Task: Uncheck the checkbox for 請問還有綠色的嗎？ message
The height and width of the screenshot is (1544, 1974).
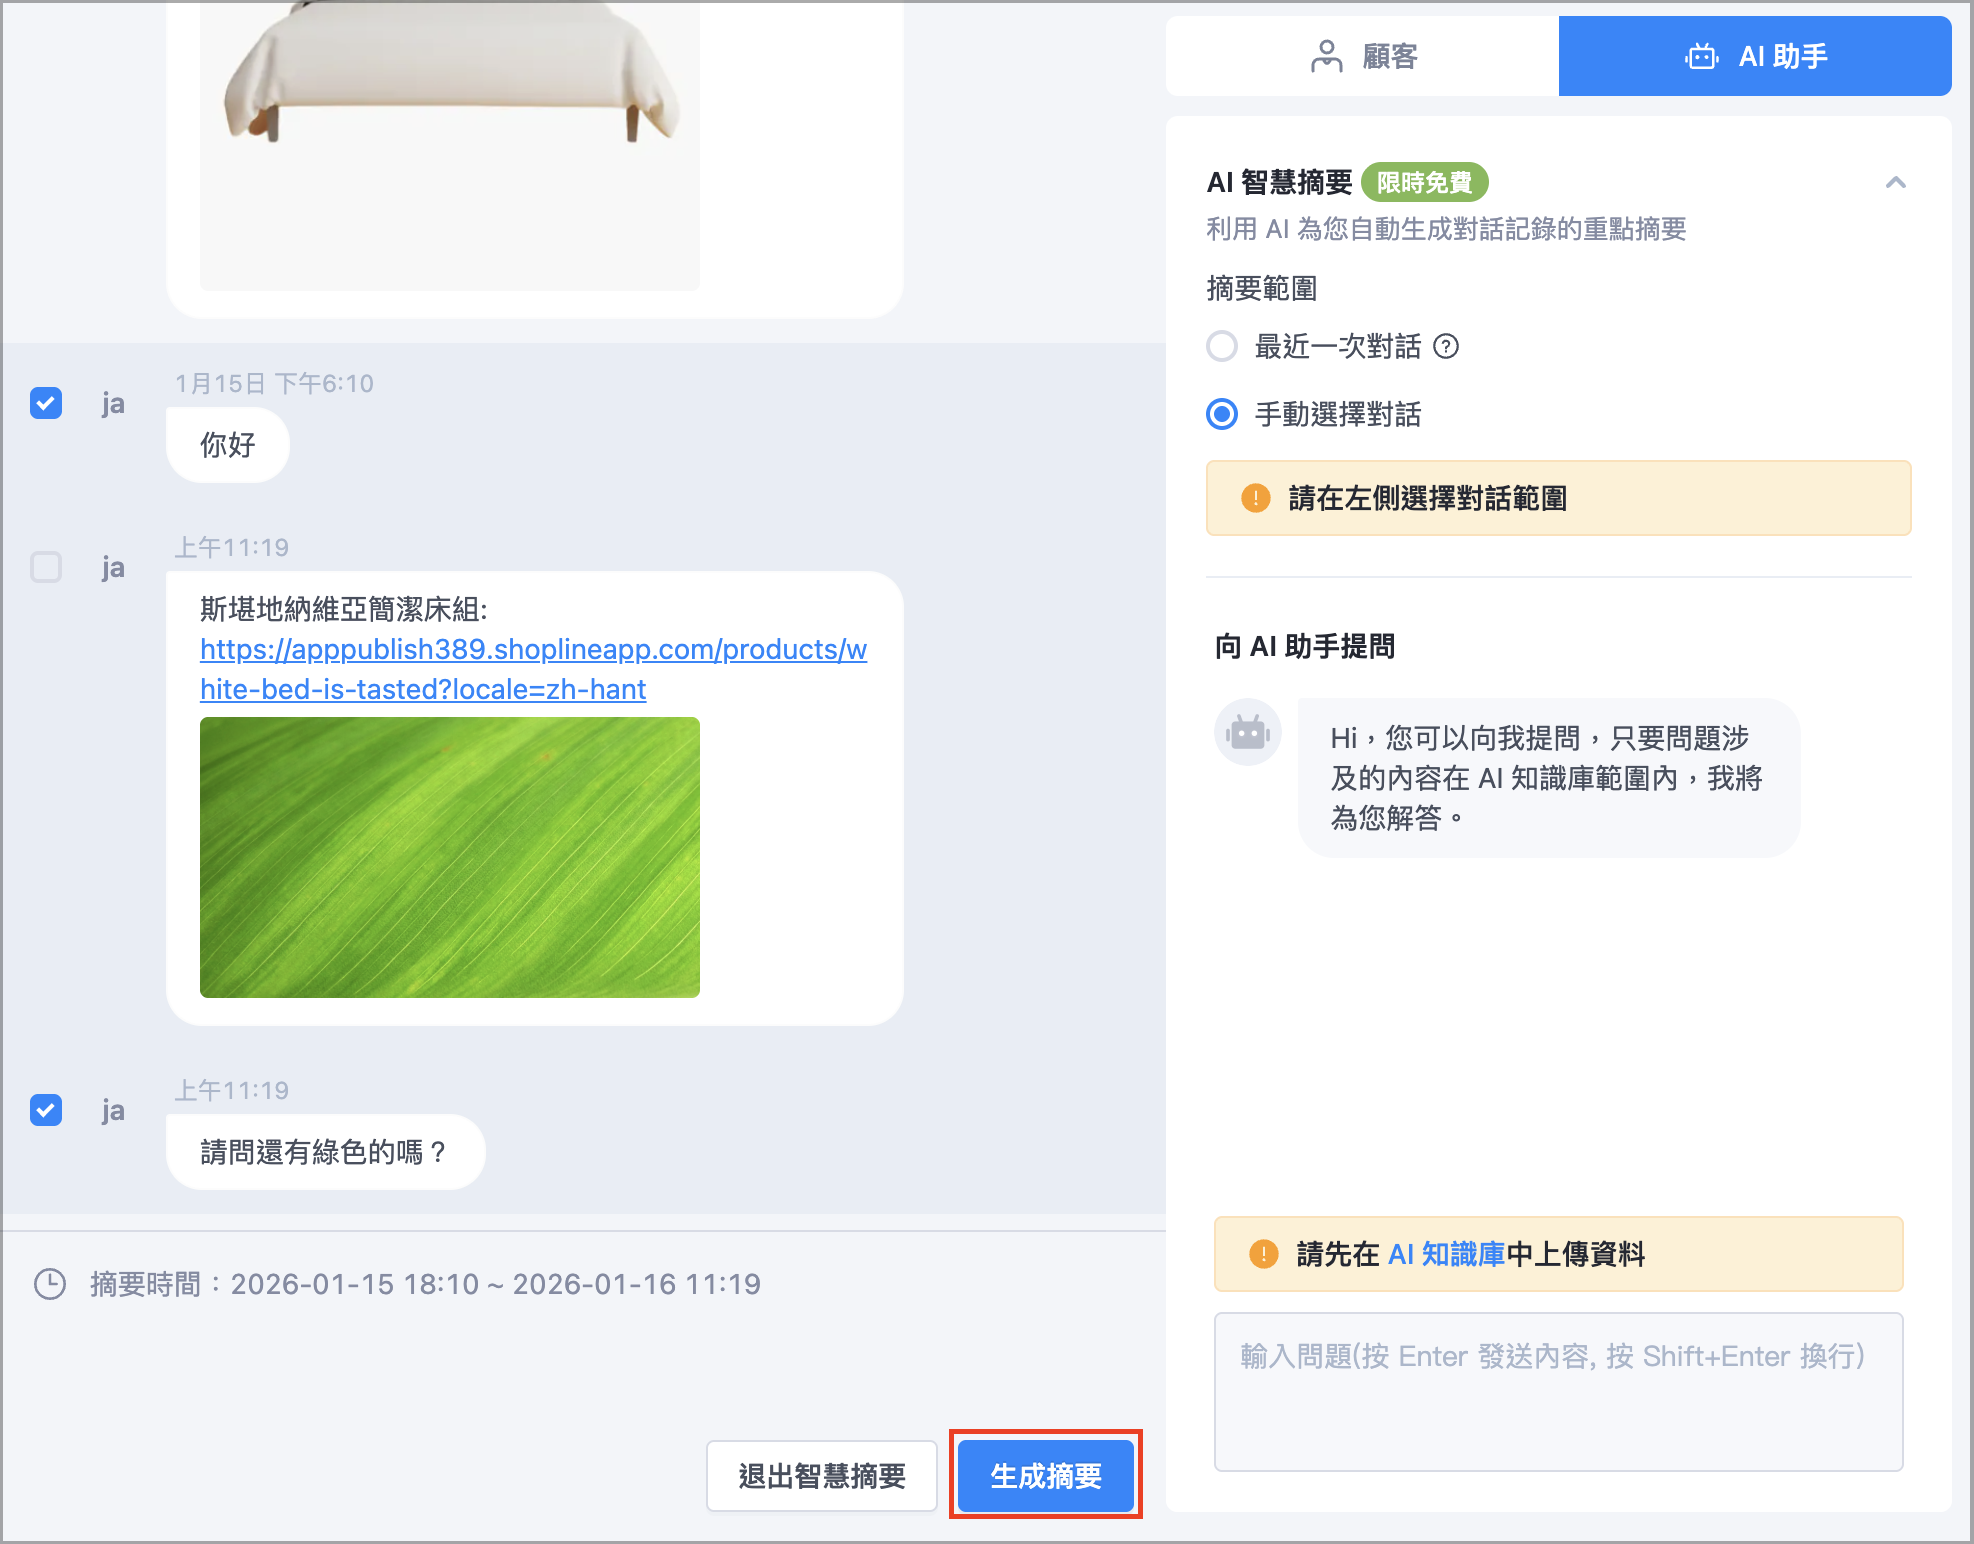Action: [x=46, y=1110]
